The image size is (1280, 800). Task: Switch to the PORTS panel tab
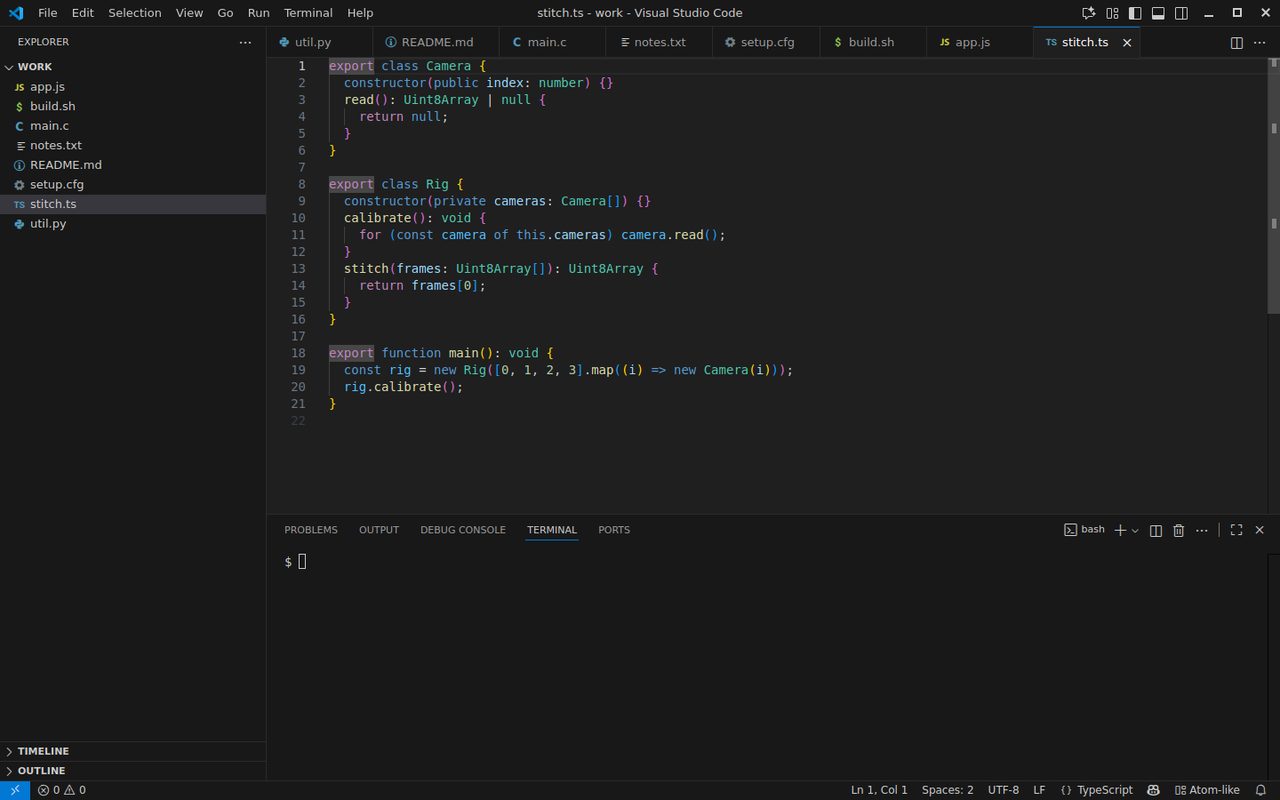614,530
